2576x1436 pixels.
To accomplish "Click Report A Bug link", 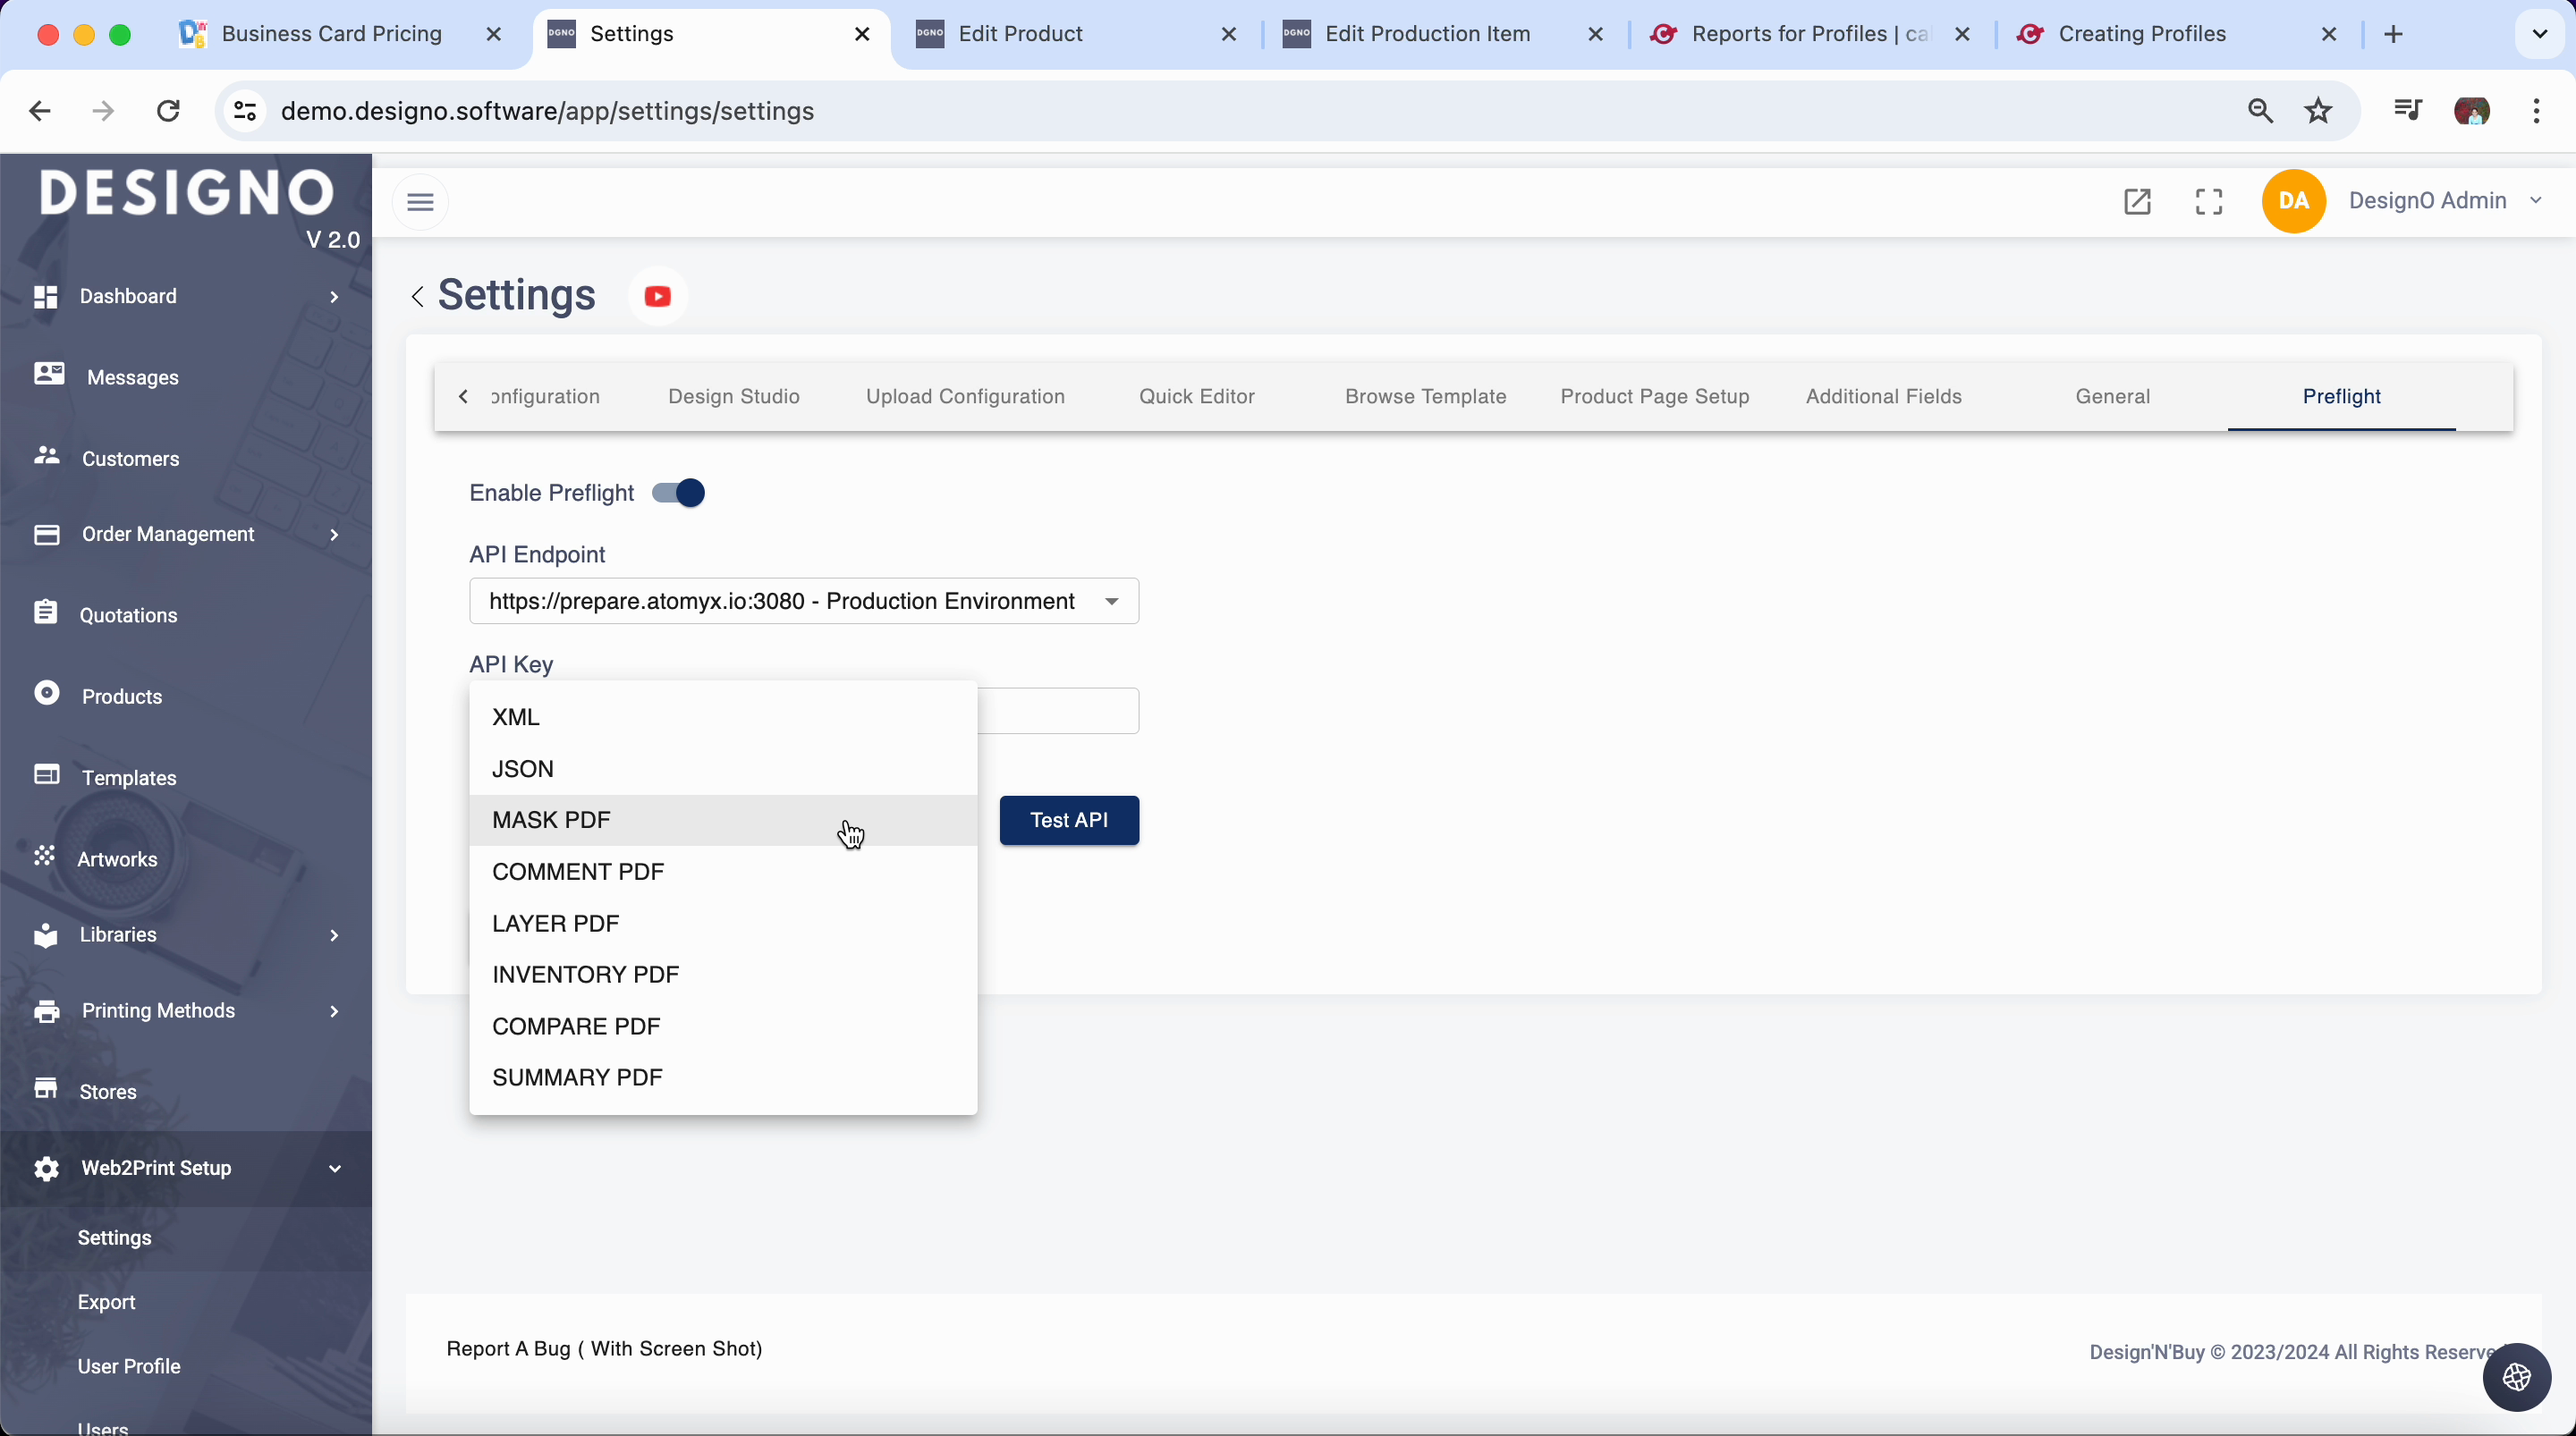I will 604,1348.
